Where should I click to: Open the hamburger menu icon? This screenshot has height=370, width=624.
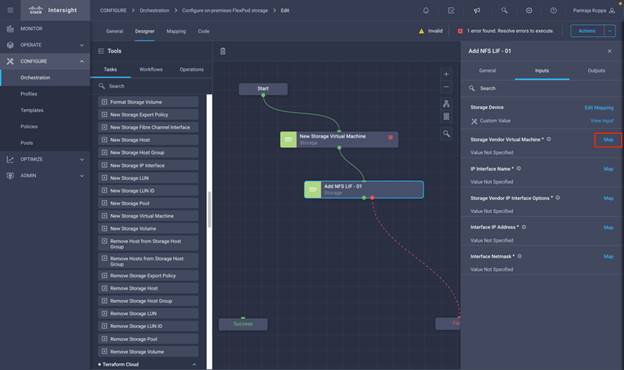point(10,10)
